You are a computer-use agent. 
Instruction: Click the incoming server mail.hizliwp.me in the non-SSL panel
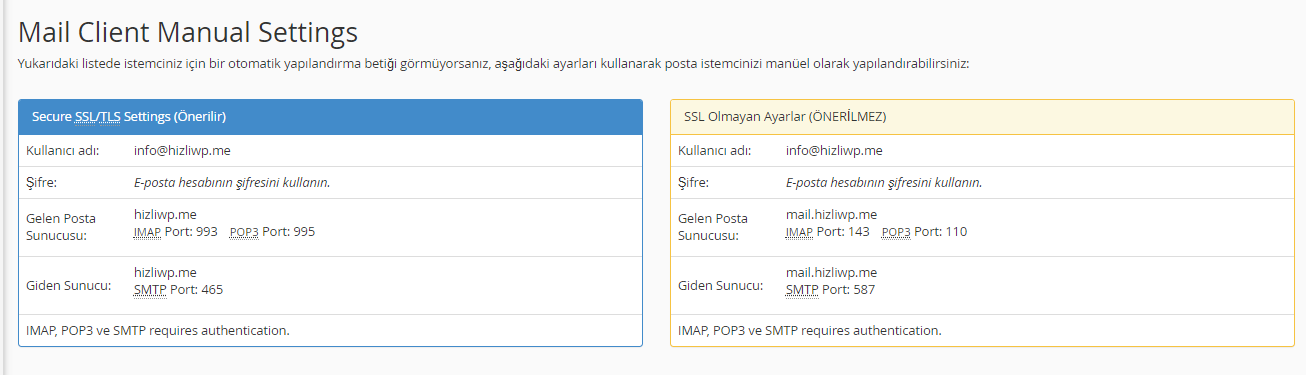[831, 214]
